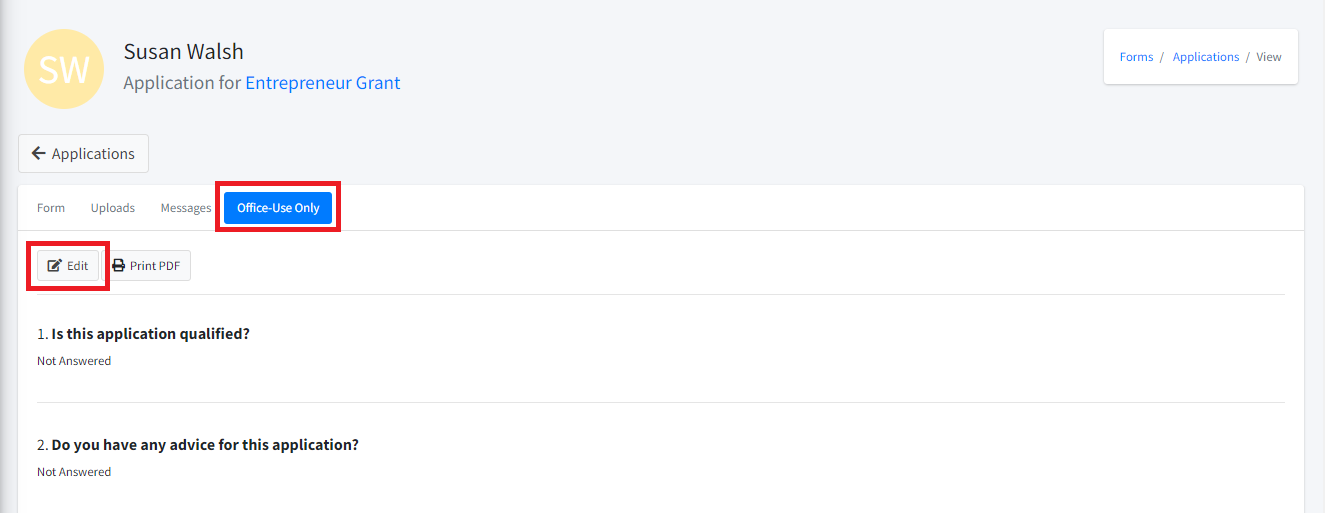
Task: Return via the Applications back button
Action: point(83,153)
